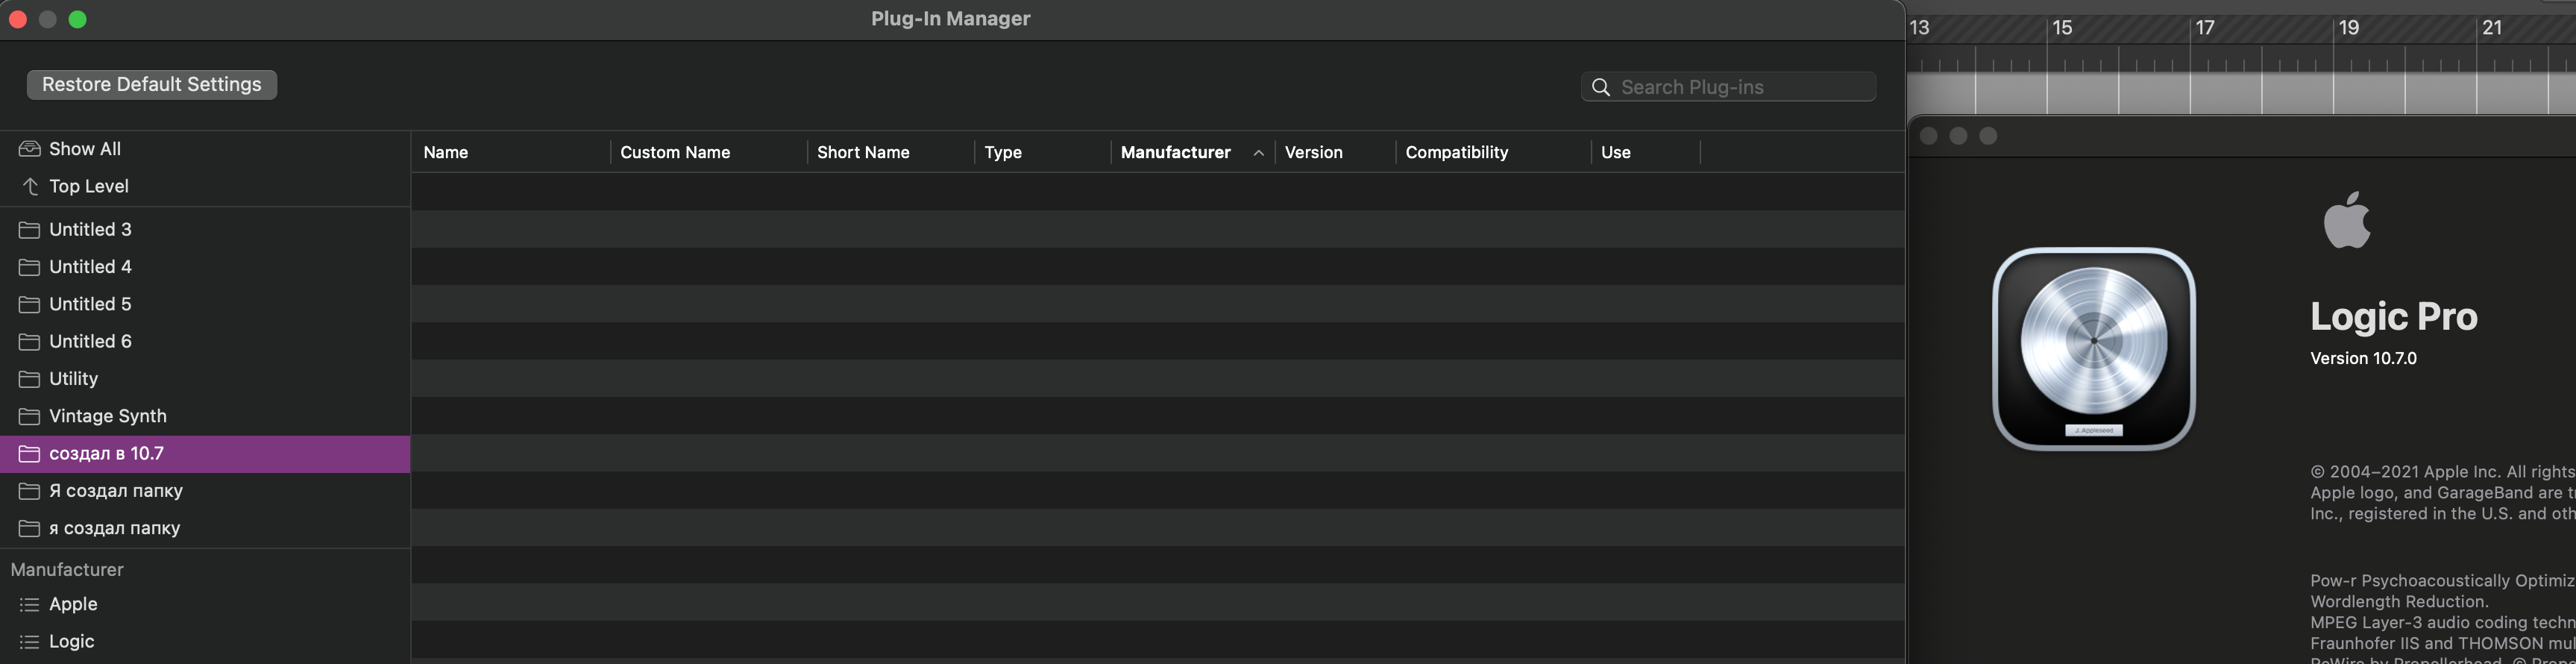Sort by the Compatibility column header
The image size is (2576, 664).
(x=1456, y=152)
